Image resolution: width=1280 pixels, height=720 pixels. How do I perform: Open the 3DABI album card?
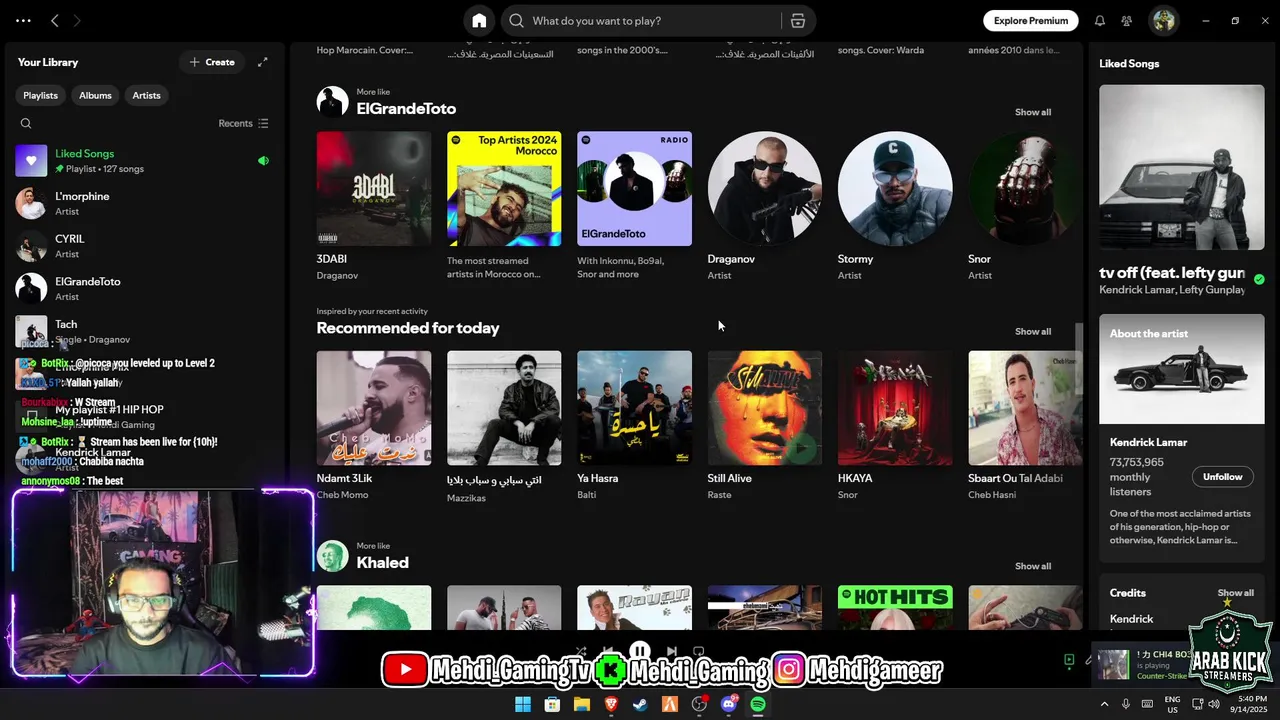click(x=374, y=207)
